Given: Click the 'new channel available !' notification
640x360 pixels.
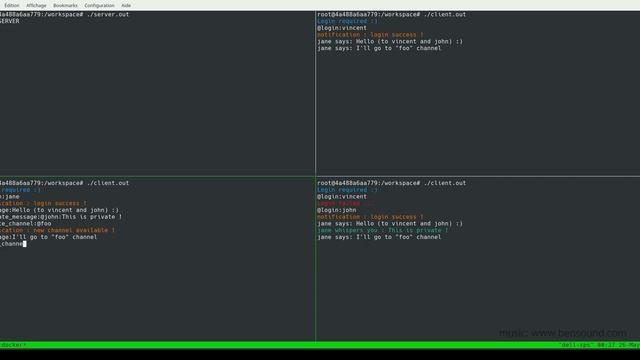Looking at the screenshot, I should pos(58,230).
